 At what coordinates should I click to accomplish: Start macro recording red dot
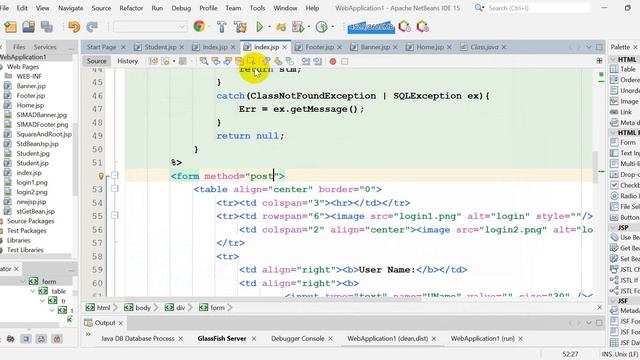(x=333, y=61)
